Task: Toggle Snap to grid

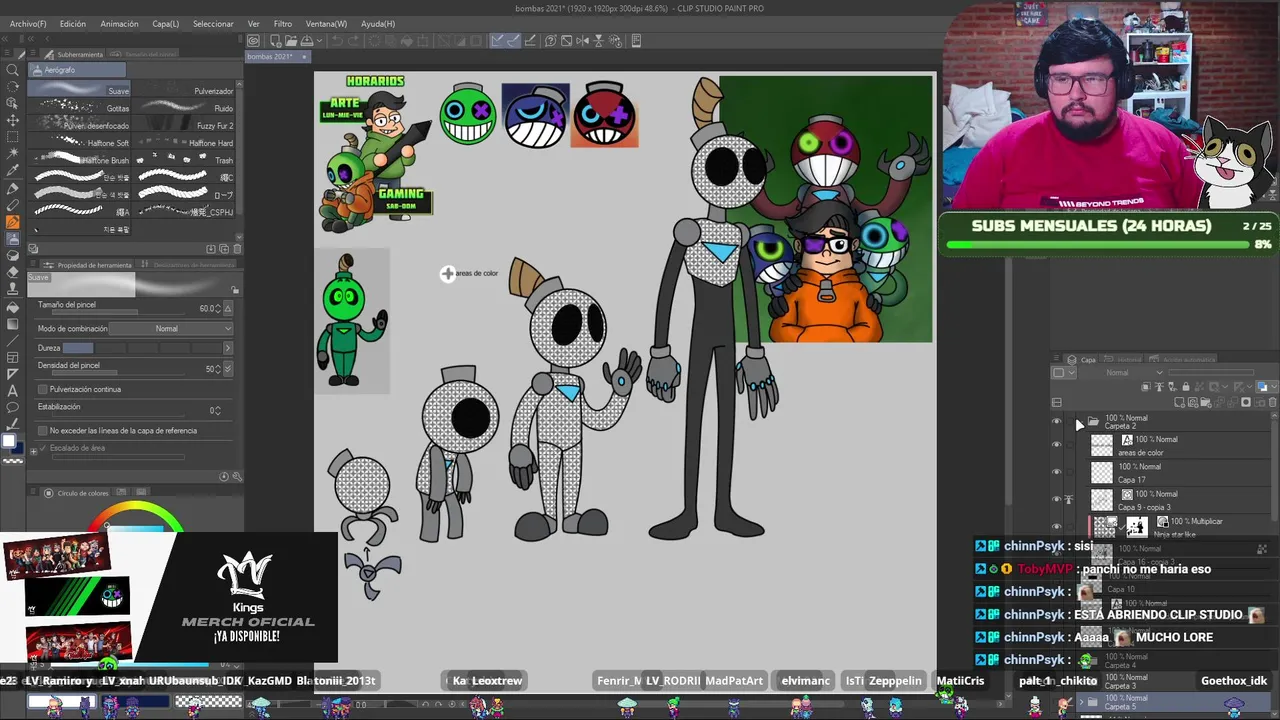Action: [531, 41]
